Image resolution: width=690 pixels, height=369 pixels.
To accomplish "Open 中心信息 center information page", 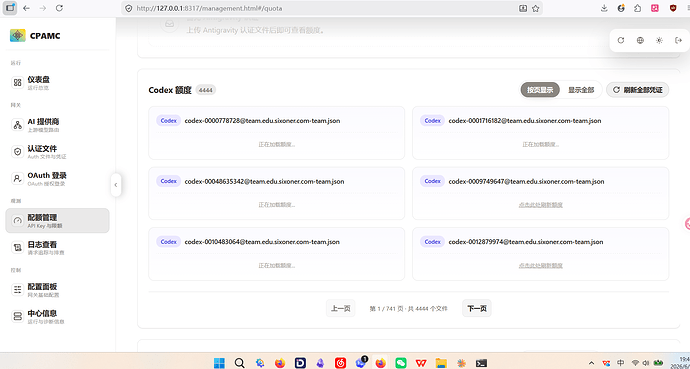I will (x=57, y=317).
